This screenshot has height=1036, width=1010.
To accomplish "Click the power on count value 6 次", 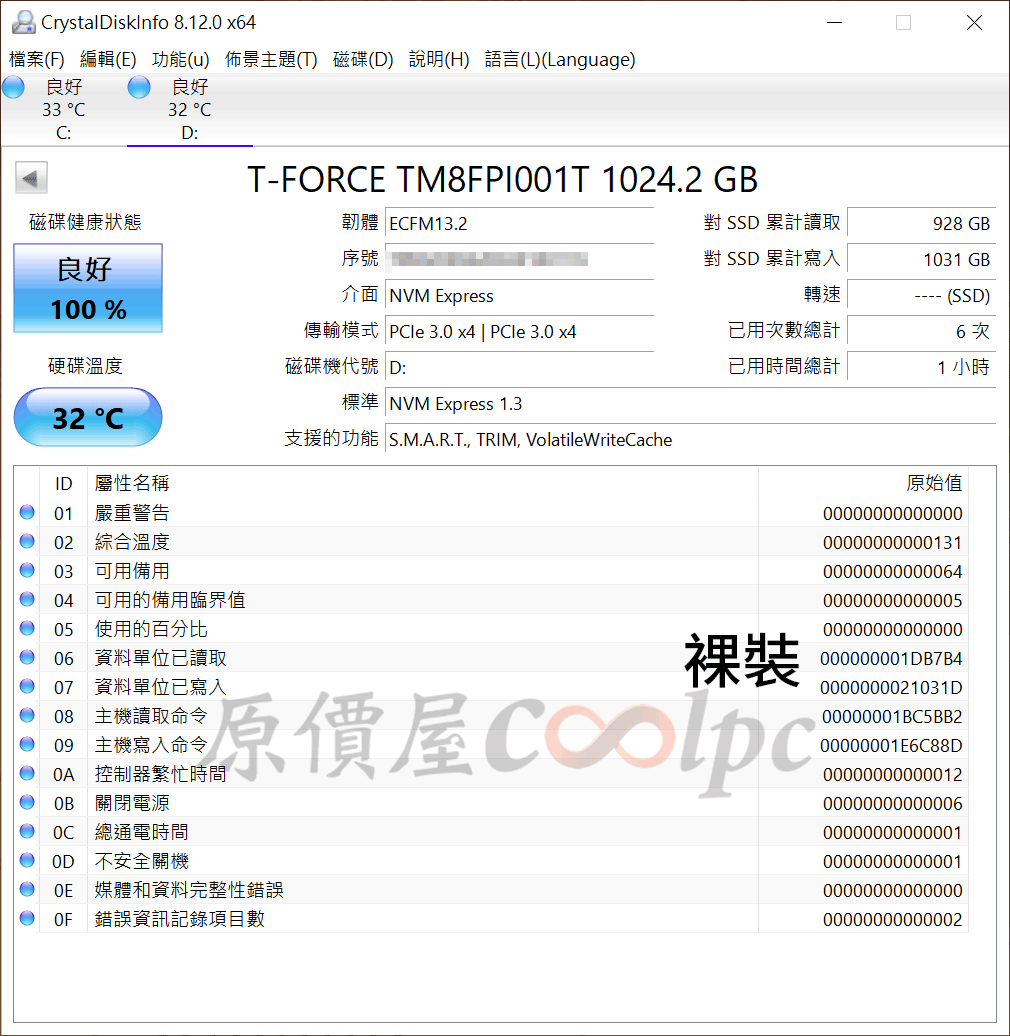I will coord(921,331).
